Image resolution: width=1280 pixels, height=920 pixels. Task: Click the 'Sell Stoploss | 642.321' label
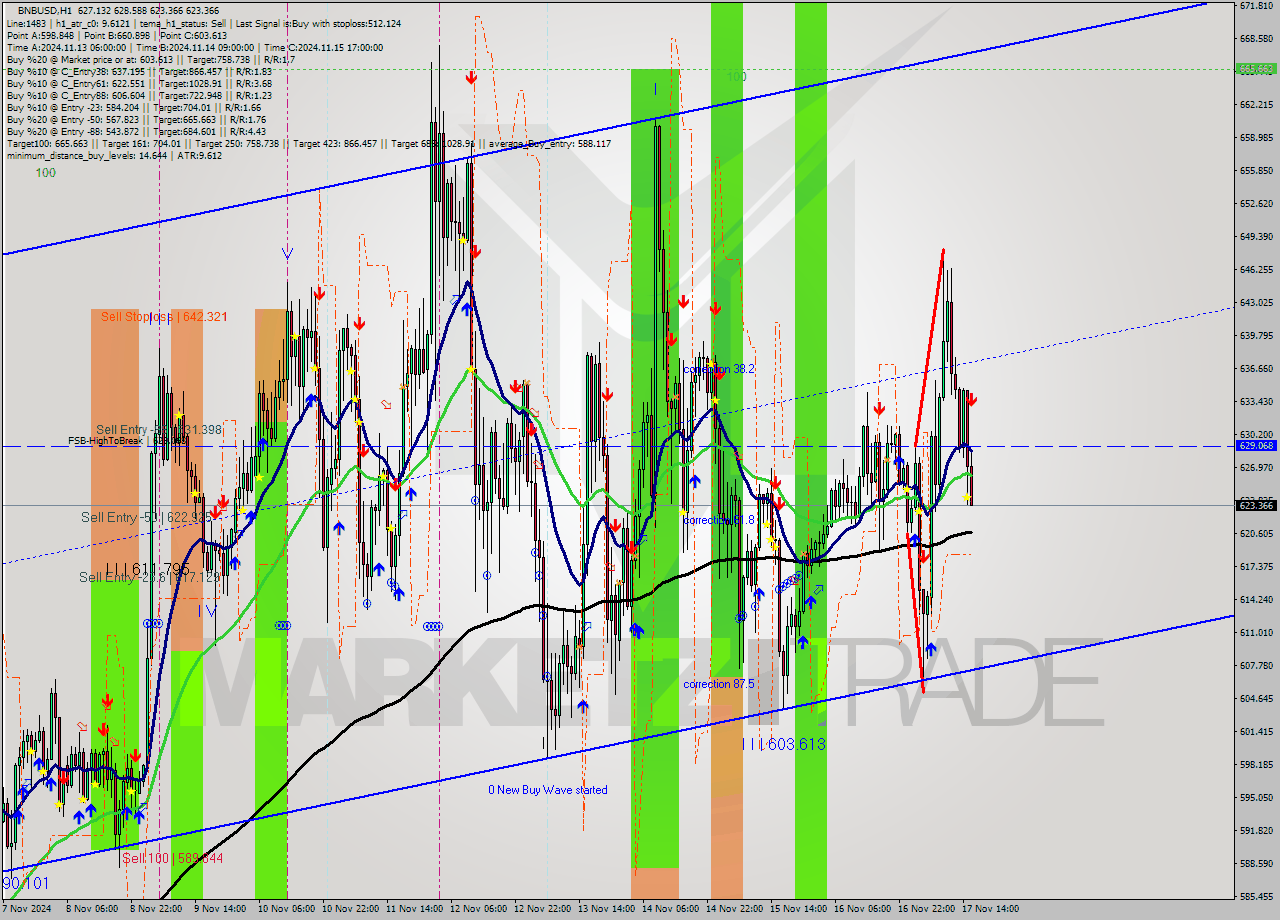pyautogui.click(x=164, y=317)
